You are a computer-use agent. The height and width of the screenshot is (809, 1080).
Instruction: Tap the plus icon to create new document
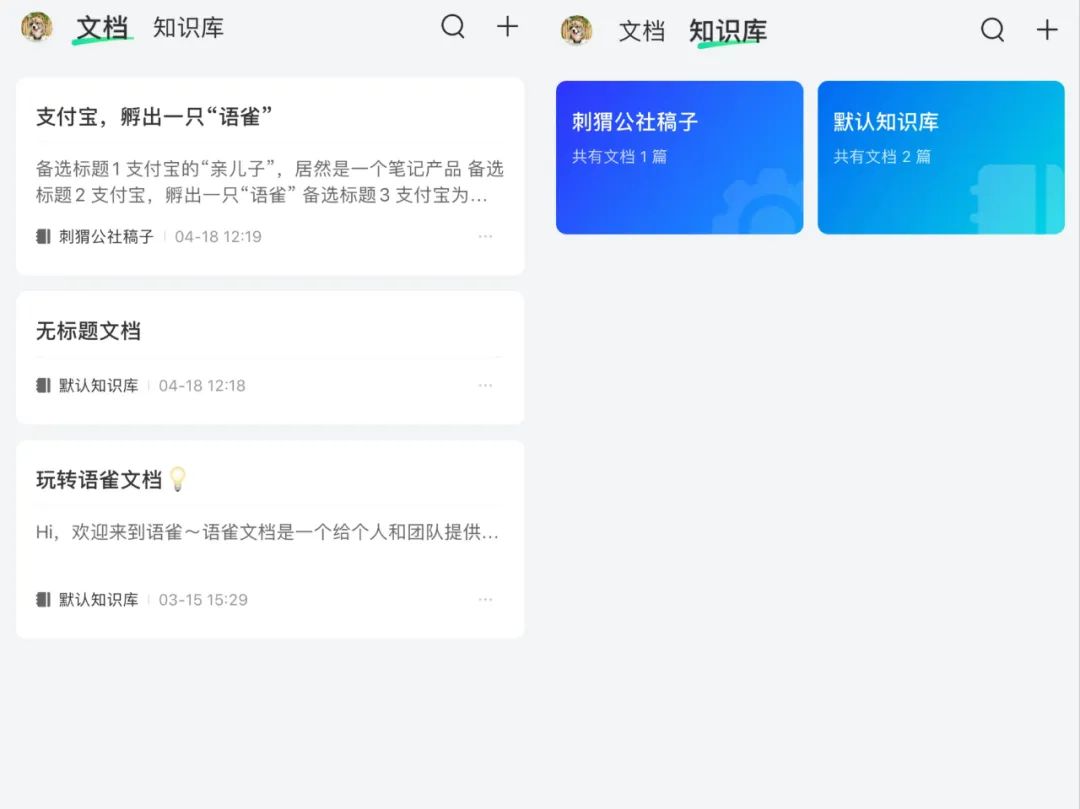coord(507,28)
